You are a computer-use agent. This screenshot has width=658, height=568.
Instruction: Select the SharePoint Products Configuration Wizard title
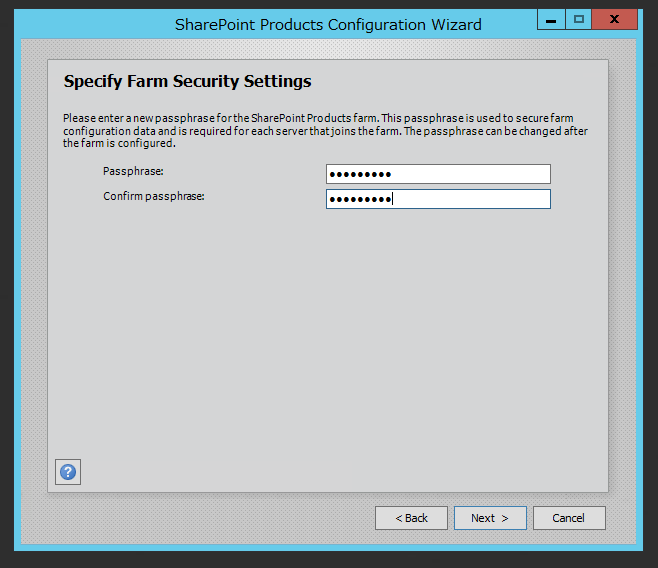(328, 25)
